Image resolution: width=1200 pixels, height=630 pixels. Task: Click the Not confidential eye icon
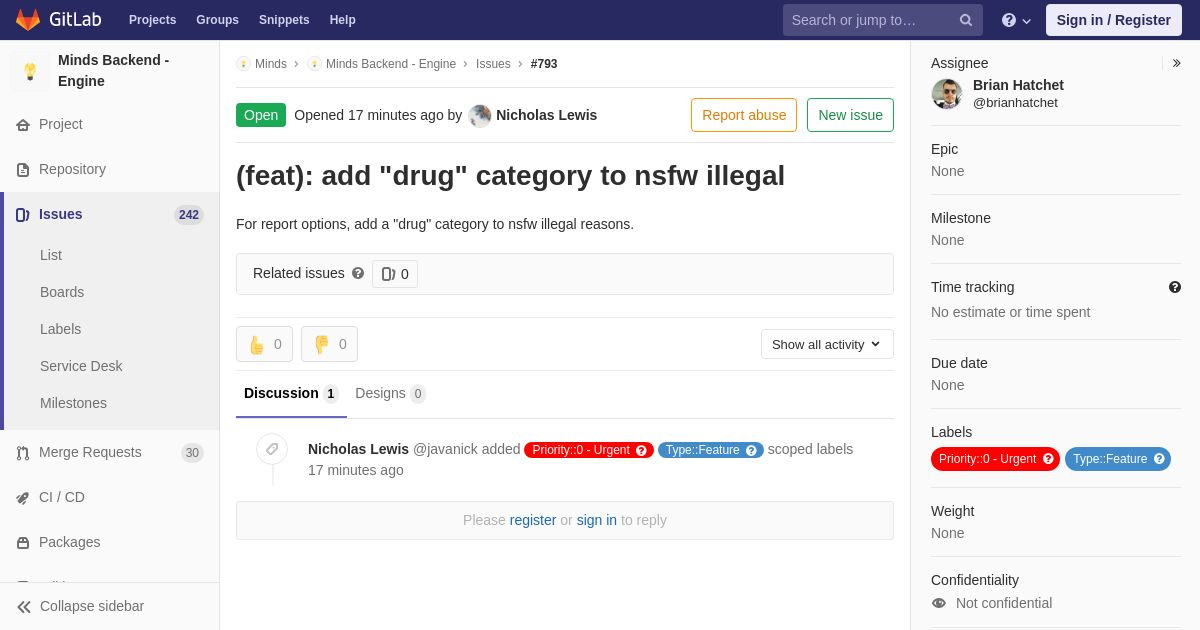pos(939,603)
